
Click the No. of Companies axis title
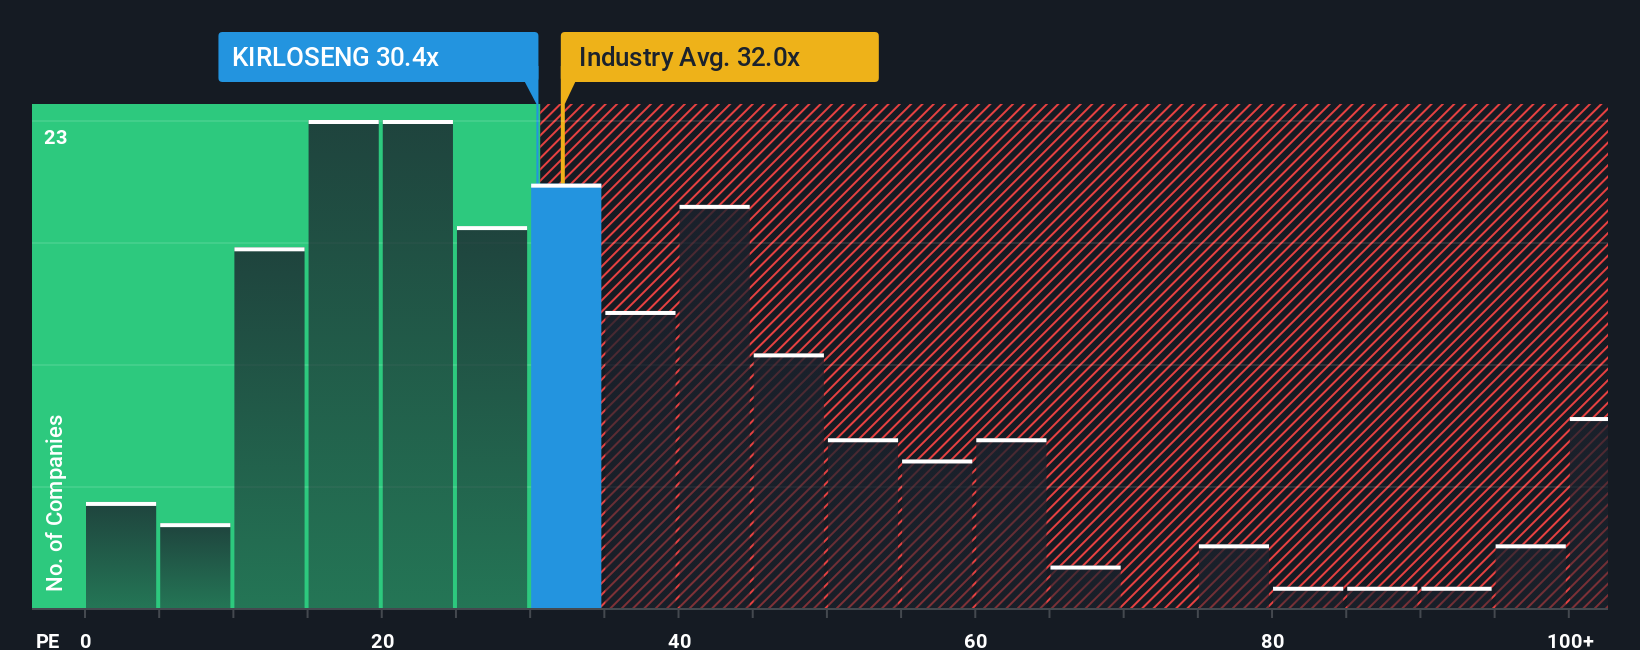[x=54, y=502]
